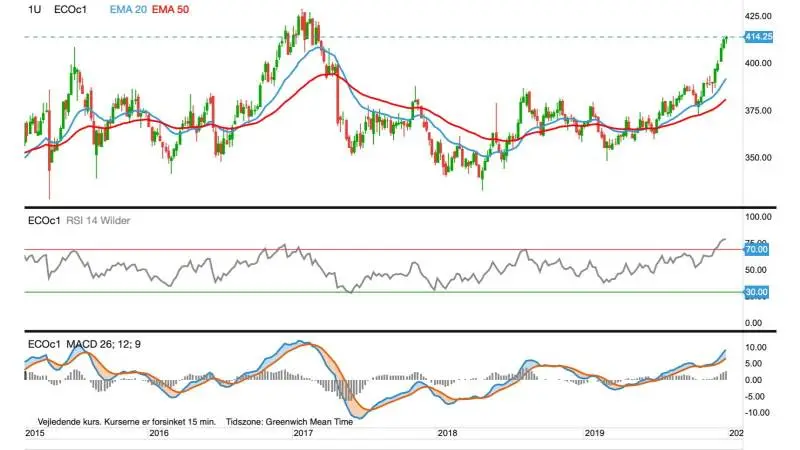800x450 pixels.
Task: Click the 414.25 current price tag
Action: point(759,37)
